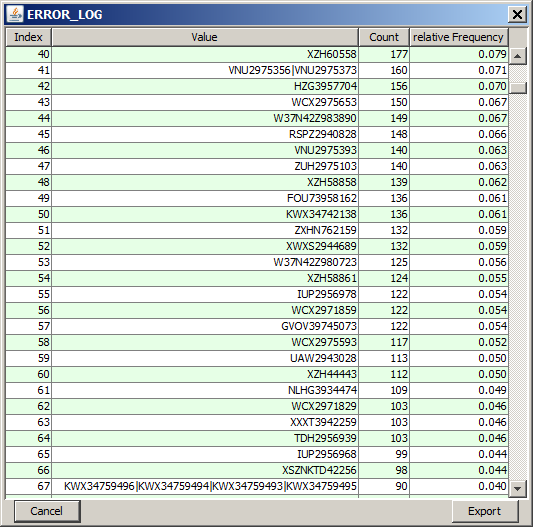Click the Java icon in title bar
This screenshot has width=533, height=527.
pos(15,14)
